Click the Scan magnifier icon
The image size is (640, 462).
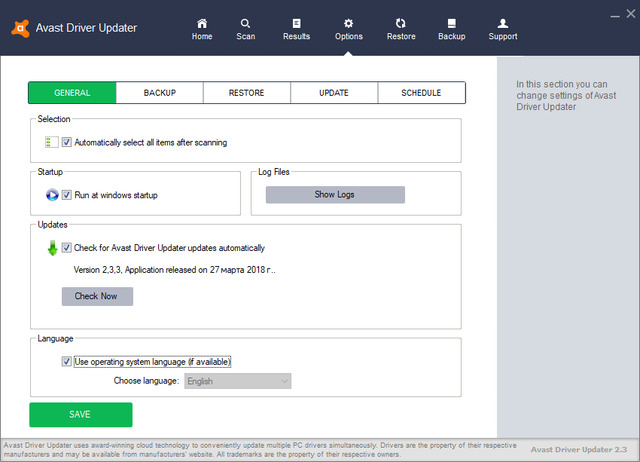coord(245,23)
